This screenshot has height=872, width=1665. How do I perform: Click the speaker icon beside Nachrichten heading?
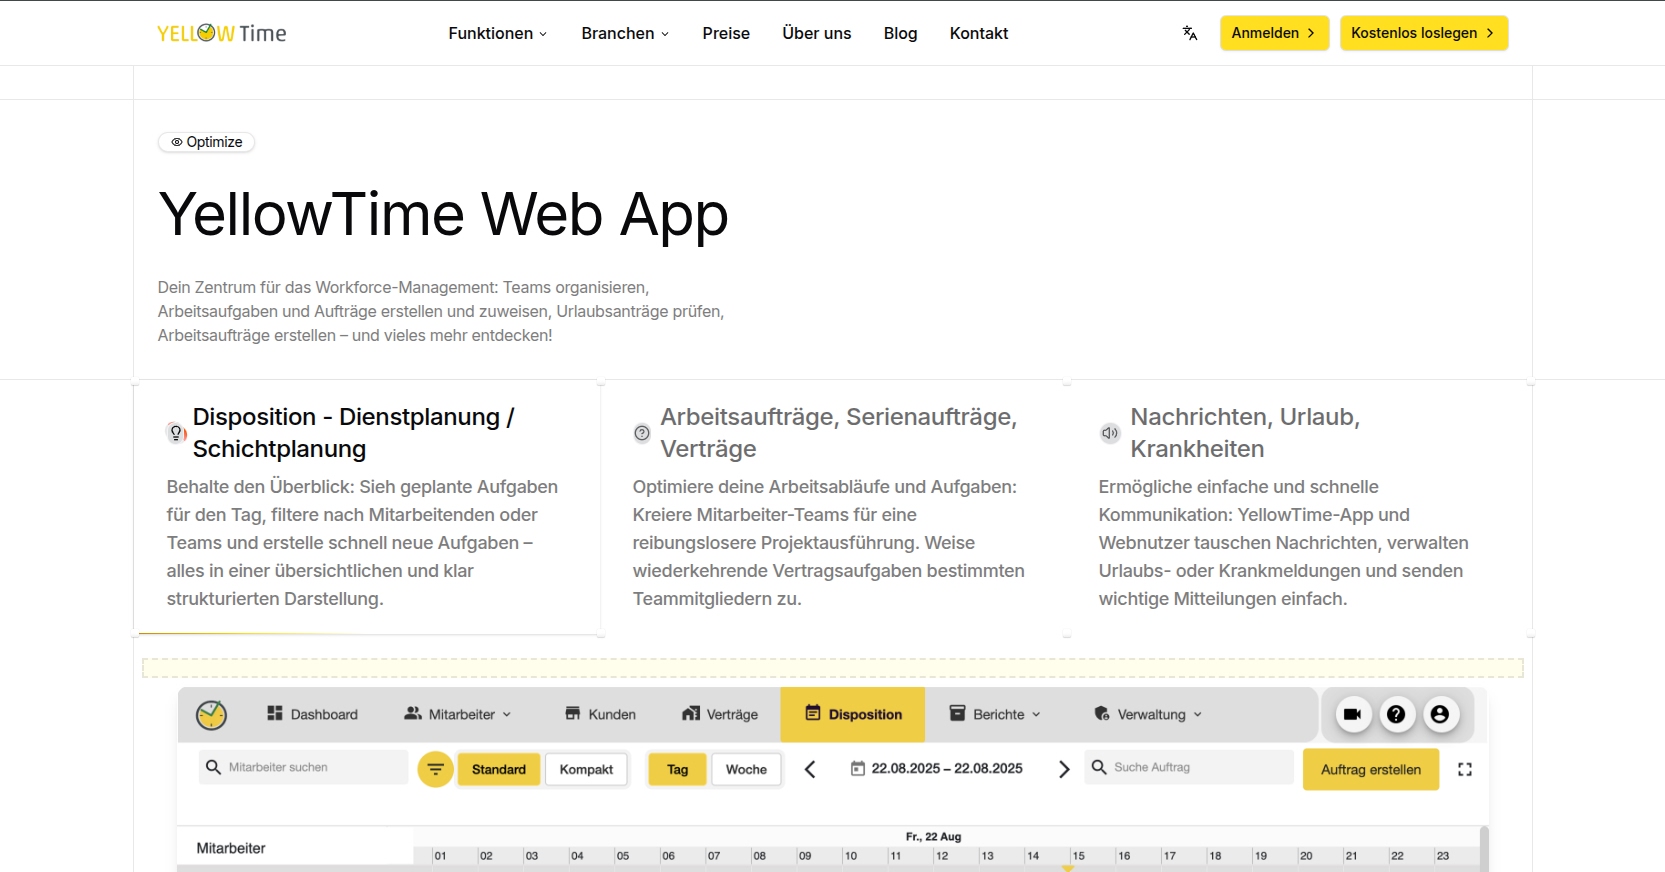coord(1110,433)
